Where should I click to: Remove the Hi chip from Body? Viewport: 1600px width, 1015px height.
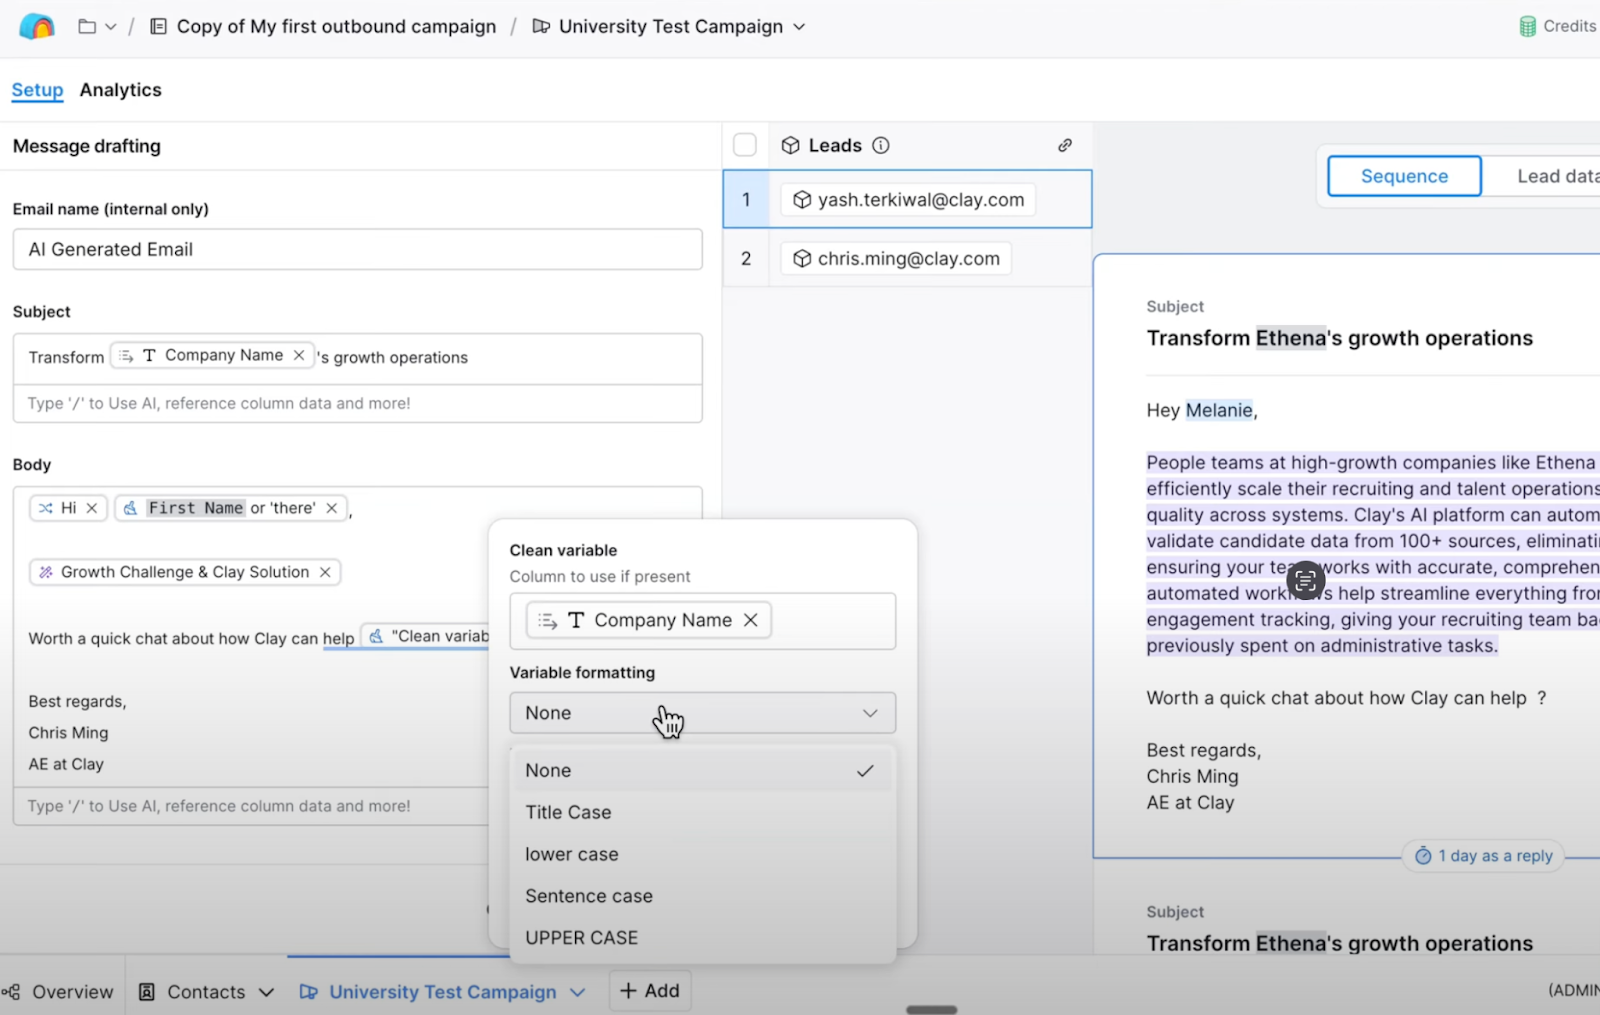pyautogui.click(x=91, y=508)
